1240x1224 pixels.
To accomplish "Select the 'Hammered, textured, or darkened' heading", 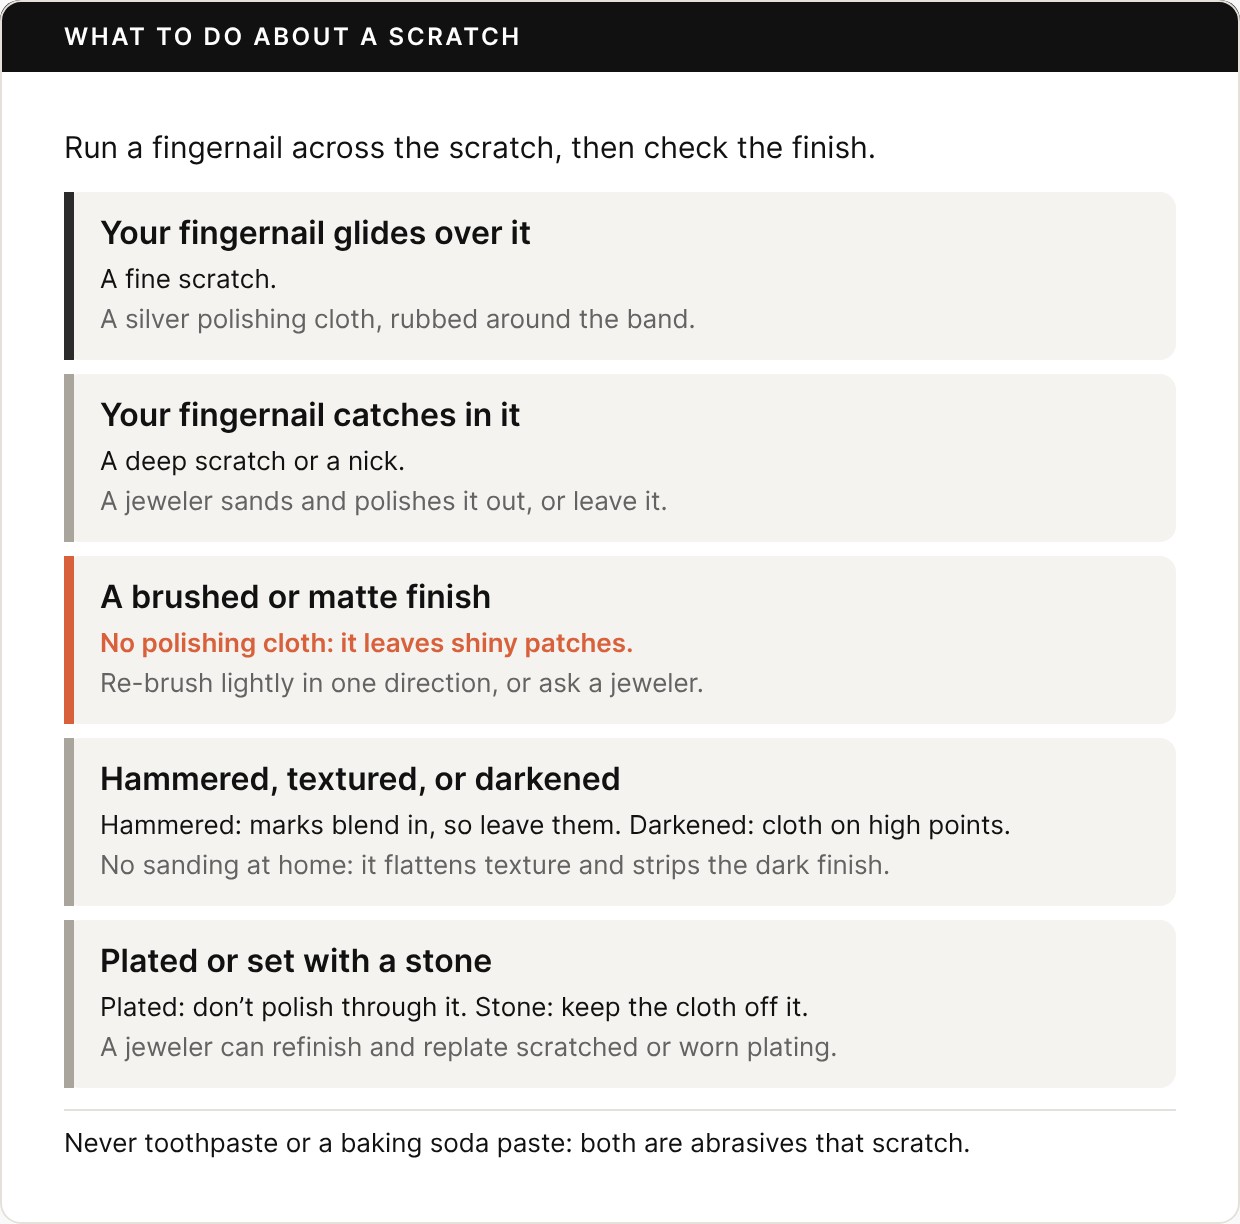I will tap(360, 779).
